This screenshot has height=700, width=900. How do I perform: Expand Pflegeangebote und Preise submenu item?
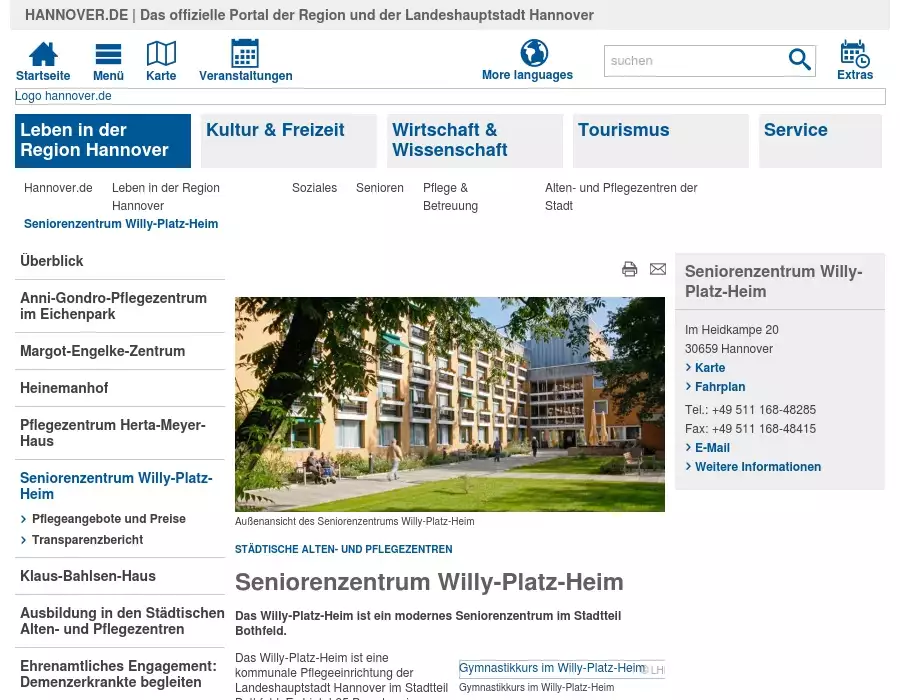[108, 519]
